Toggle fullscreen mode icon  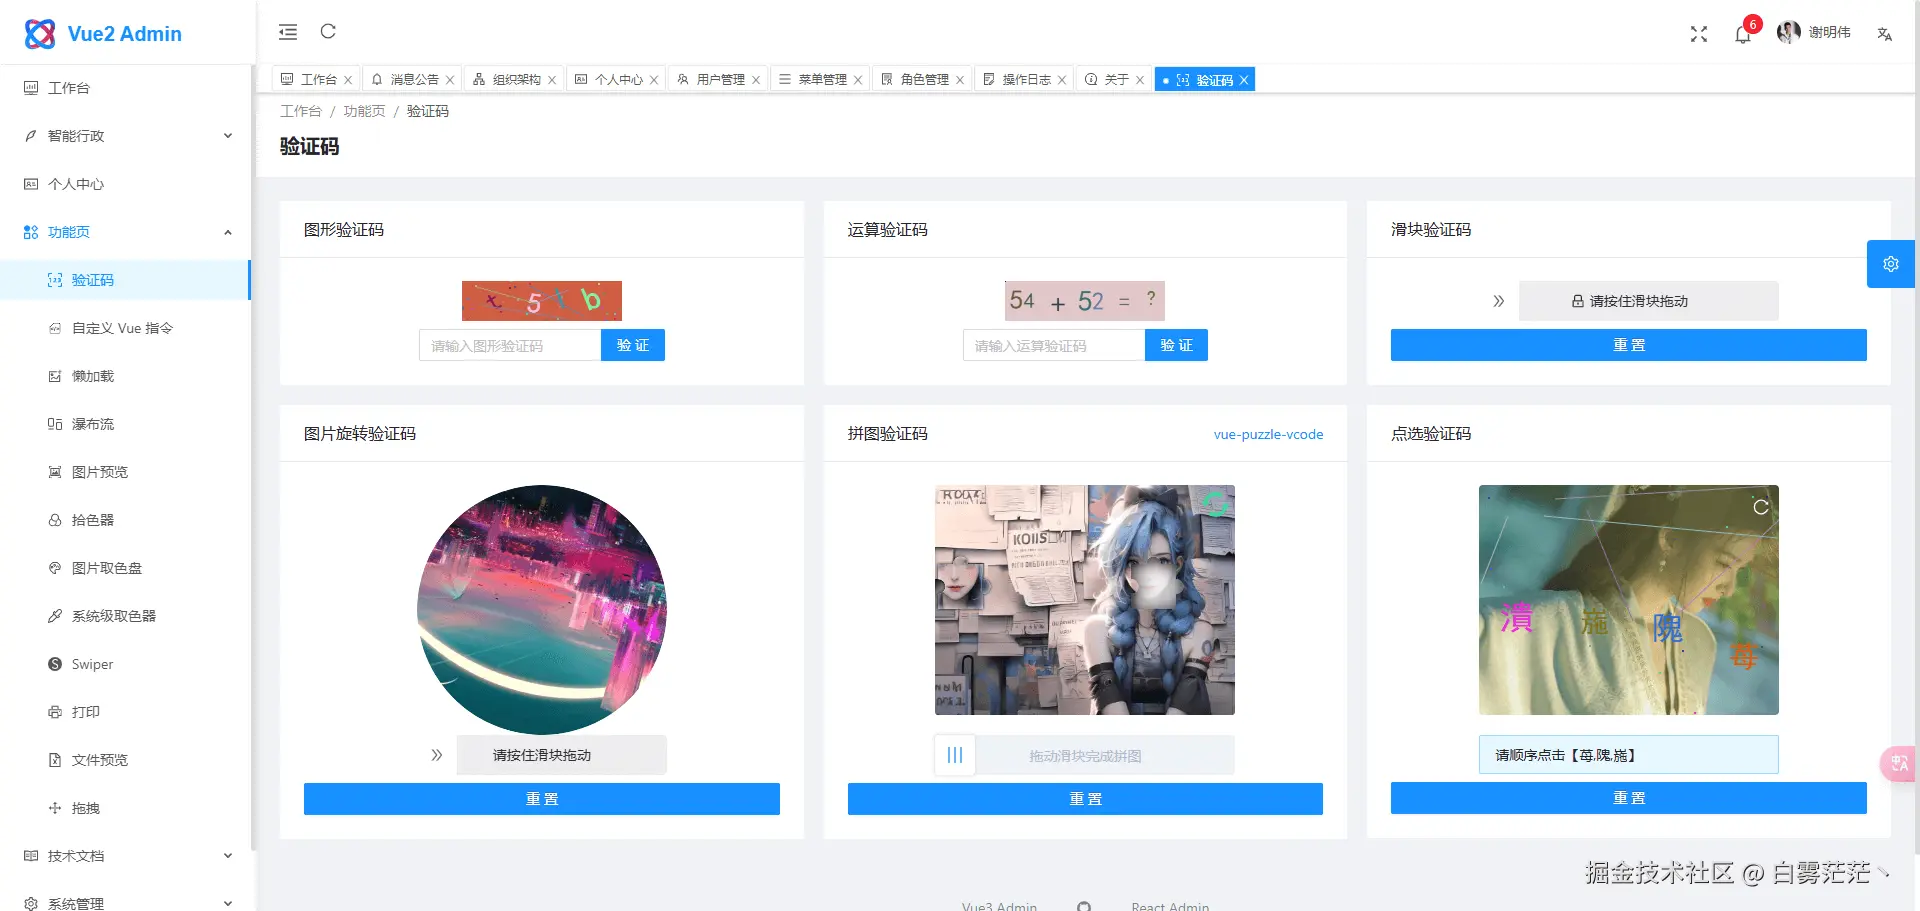(x=1699, y=34)
